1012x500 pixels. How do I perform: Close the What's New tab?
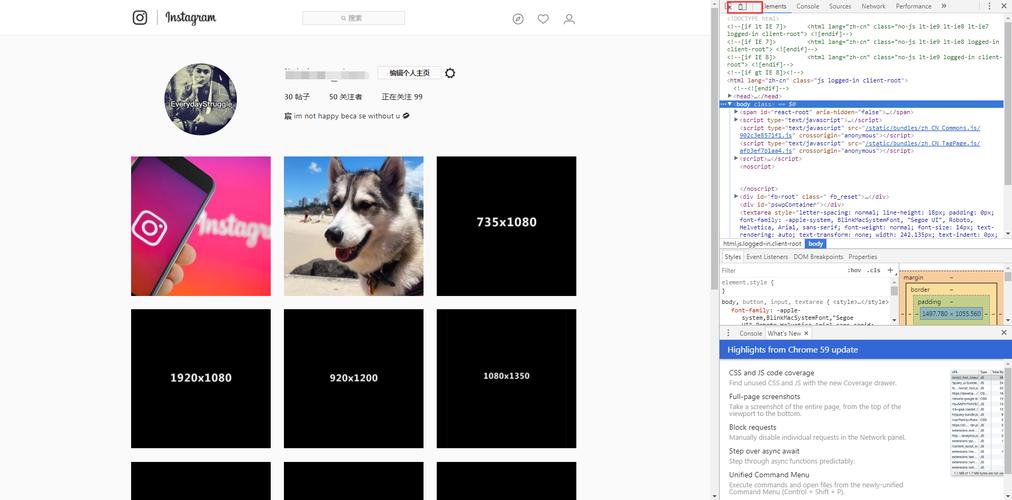(806, 334)
